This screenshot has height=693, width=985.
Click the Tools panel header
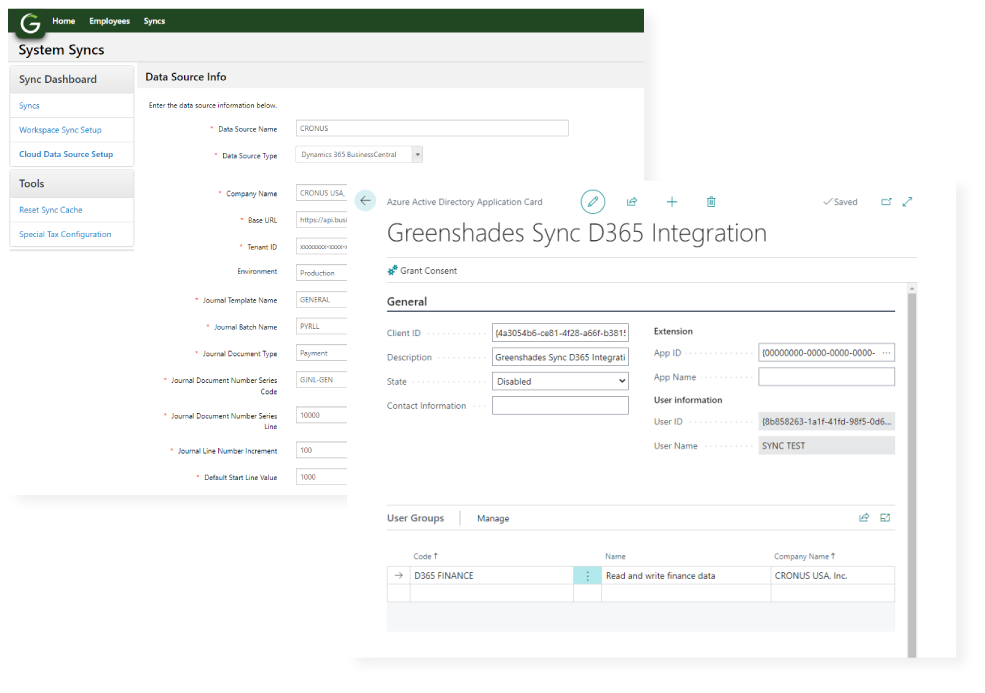(72, 183)
